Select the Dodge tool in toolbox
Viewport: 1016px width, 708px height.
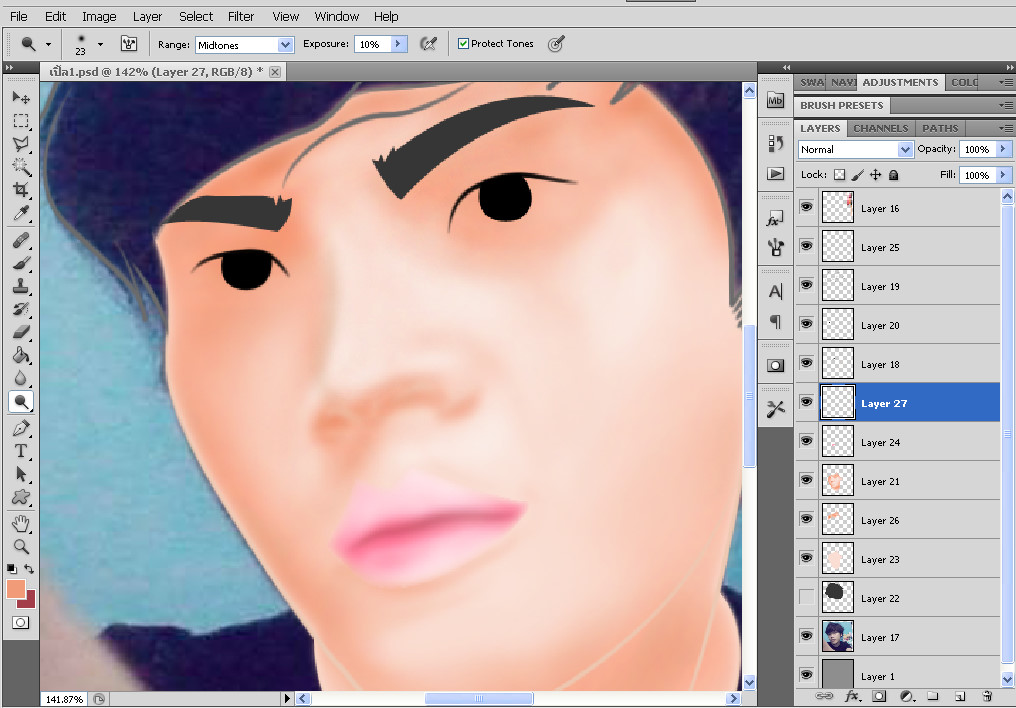point(21,402)
